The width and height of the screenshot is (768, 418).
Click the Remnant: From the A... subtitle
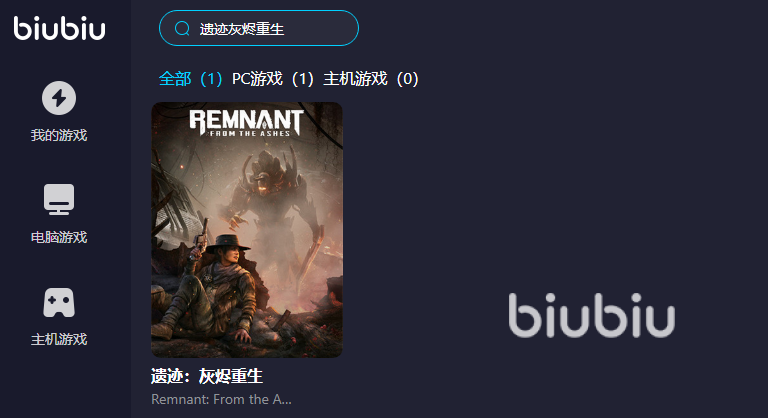click(221, 399)
